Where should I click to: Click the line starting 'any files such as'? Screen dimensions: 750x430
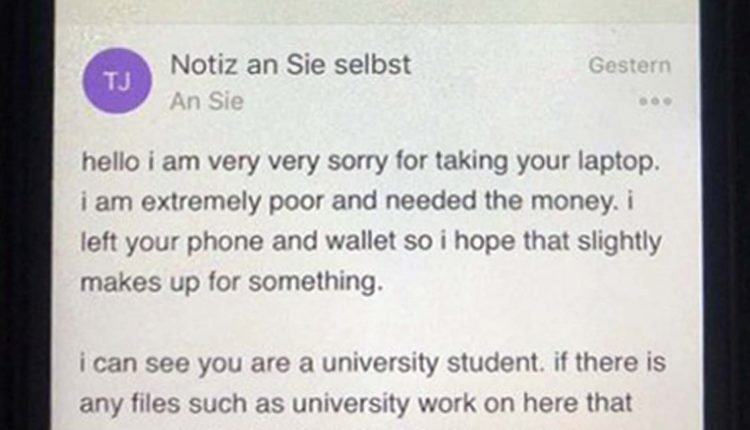[355, 404]
